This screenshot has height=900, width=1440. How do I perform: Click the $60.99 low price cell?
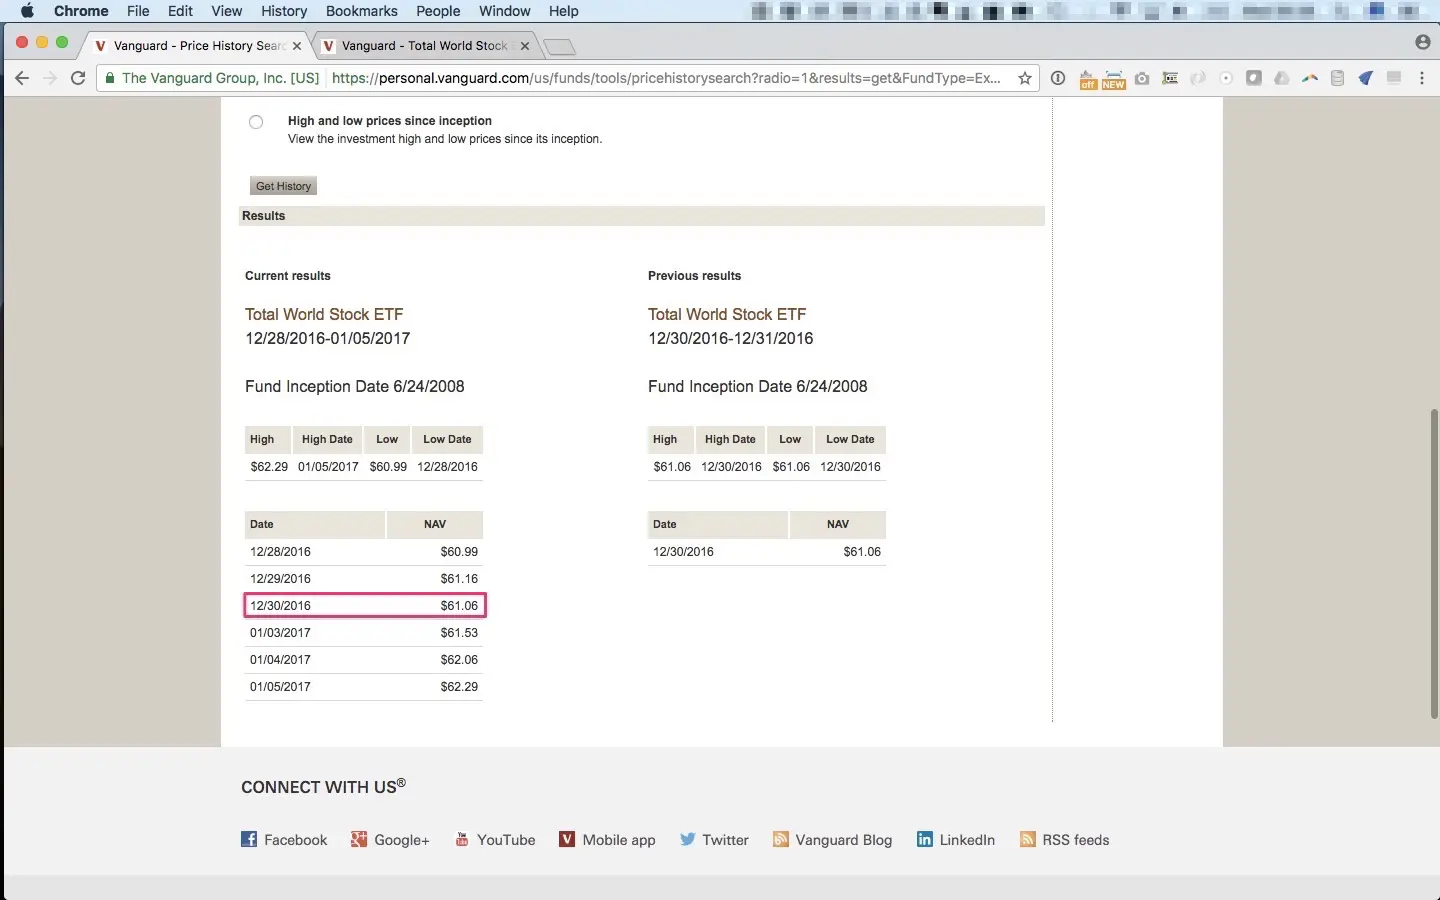(388, 467)
